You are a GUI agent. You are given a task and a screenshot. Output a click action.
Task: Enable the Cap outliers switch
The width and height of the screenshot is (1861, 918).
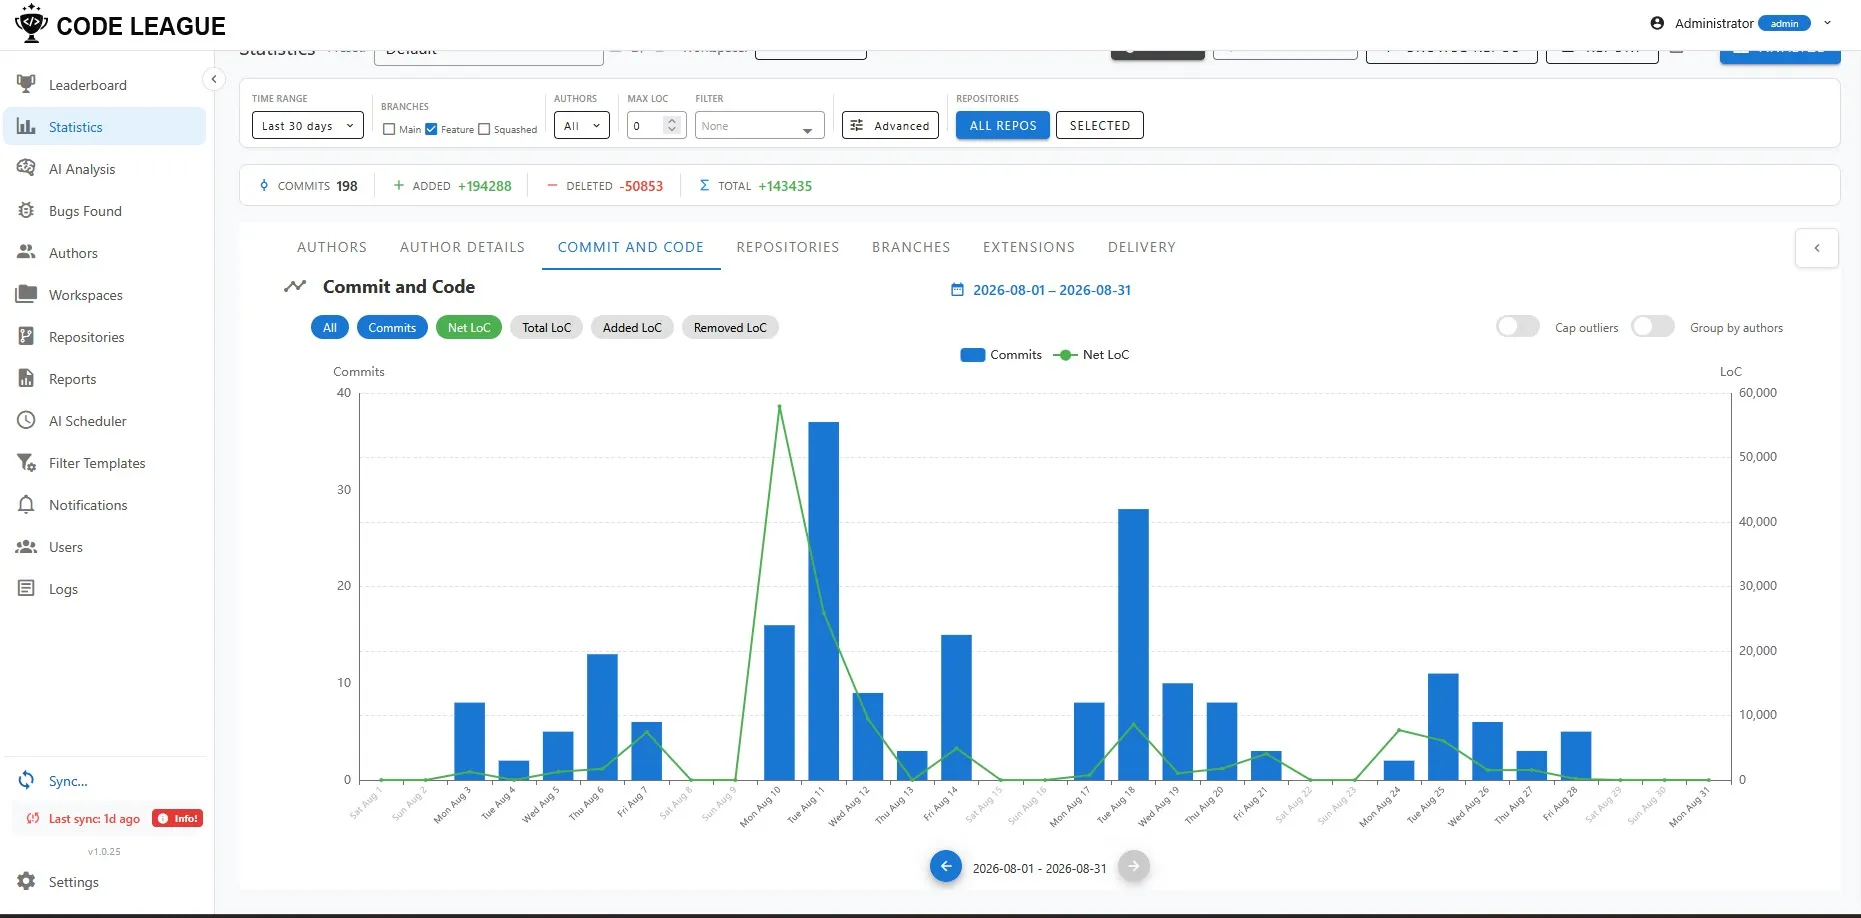click(x=1518, y=327)
